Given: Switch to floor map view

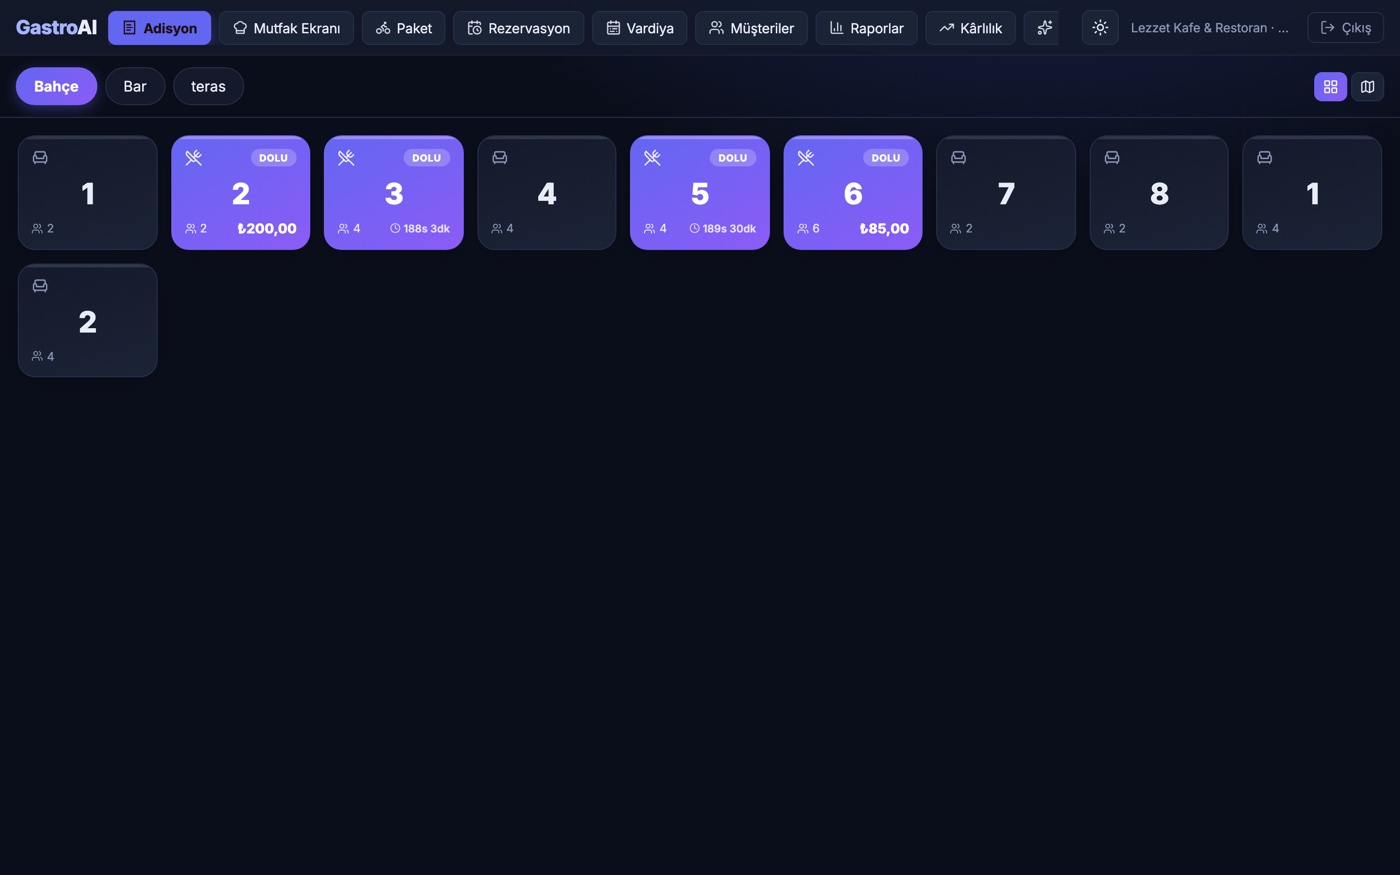Looking at the screenshot, I should [1367, 87].
